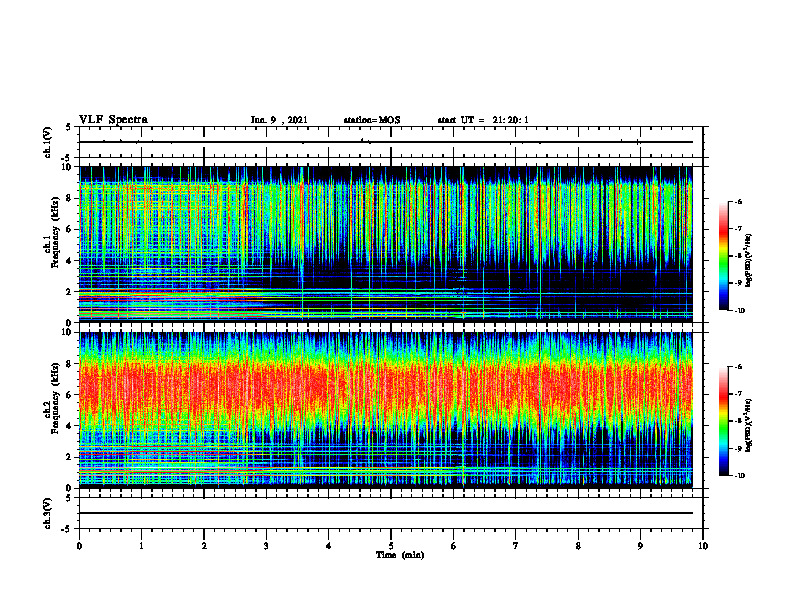Click the "ch.1(V)" axis label
This screenshot has width=792, height=612.
point(48,142)
